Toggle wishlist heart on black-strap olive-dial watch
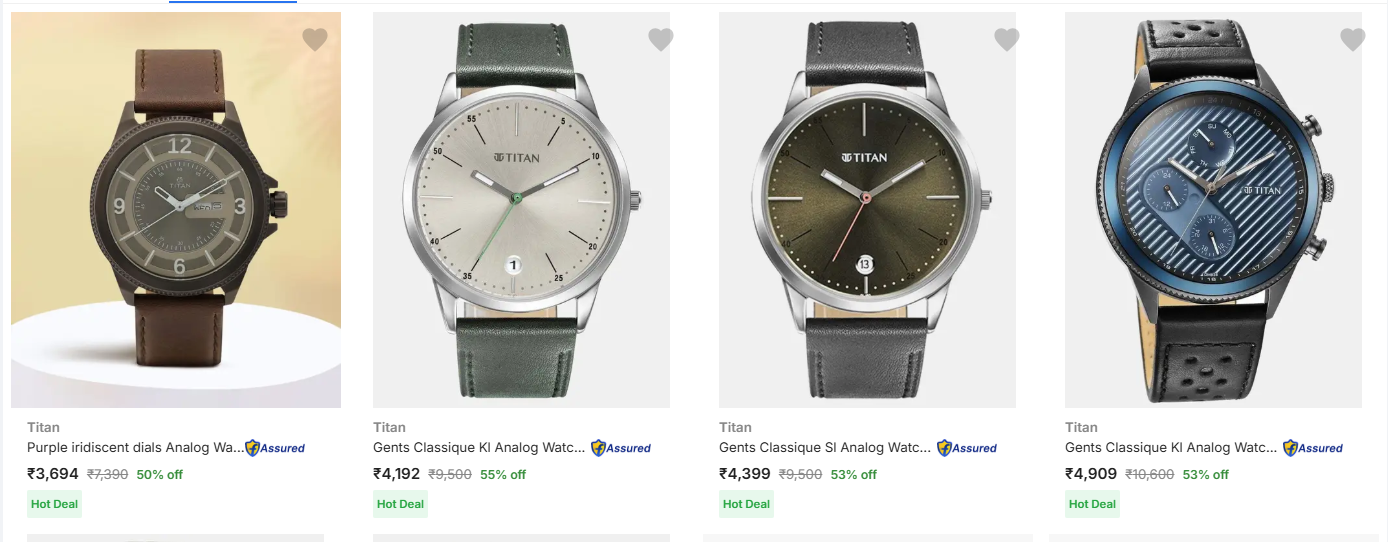The image size is (1388, 542). [x=1007, y=40]
